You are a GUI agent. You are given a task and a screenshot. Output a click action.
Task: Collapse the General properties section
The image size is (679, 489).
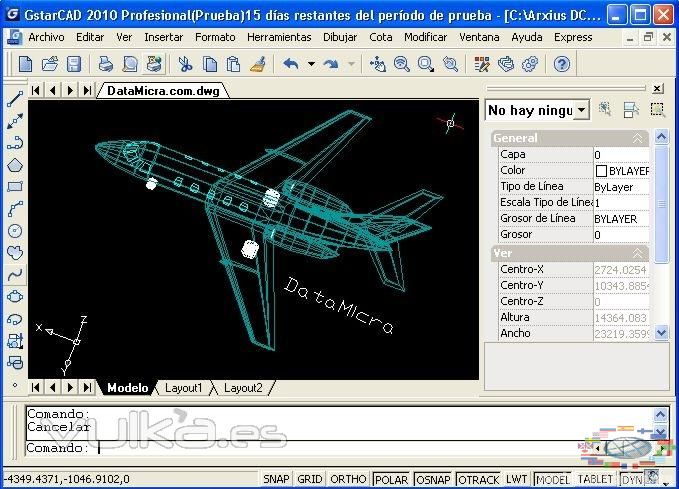pyautogui.click(x=637, y=138)
